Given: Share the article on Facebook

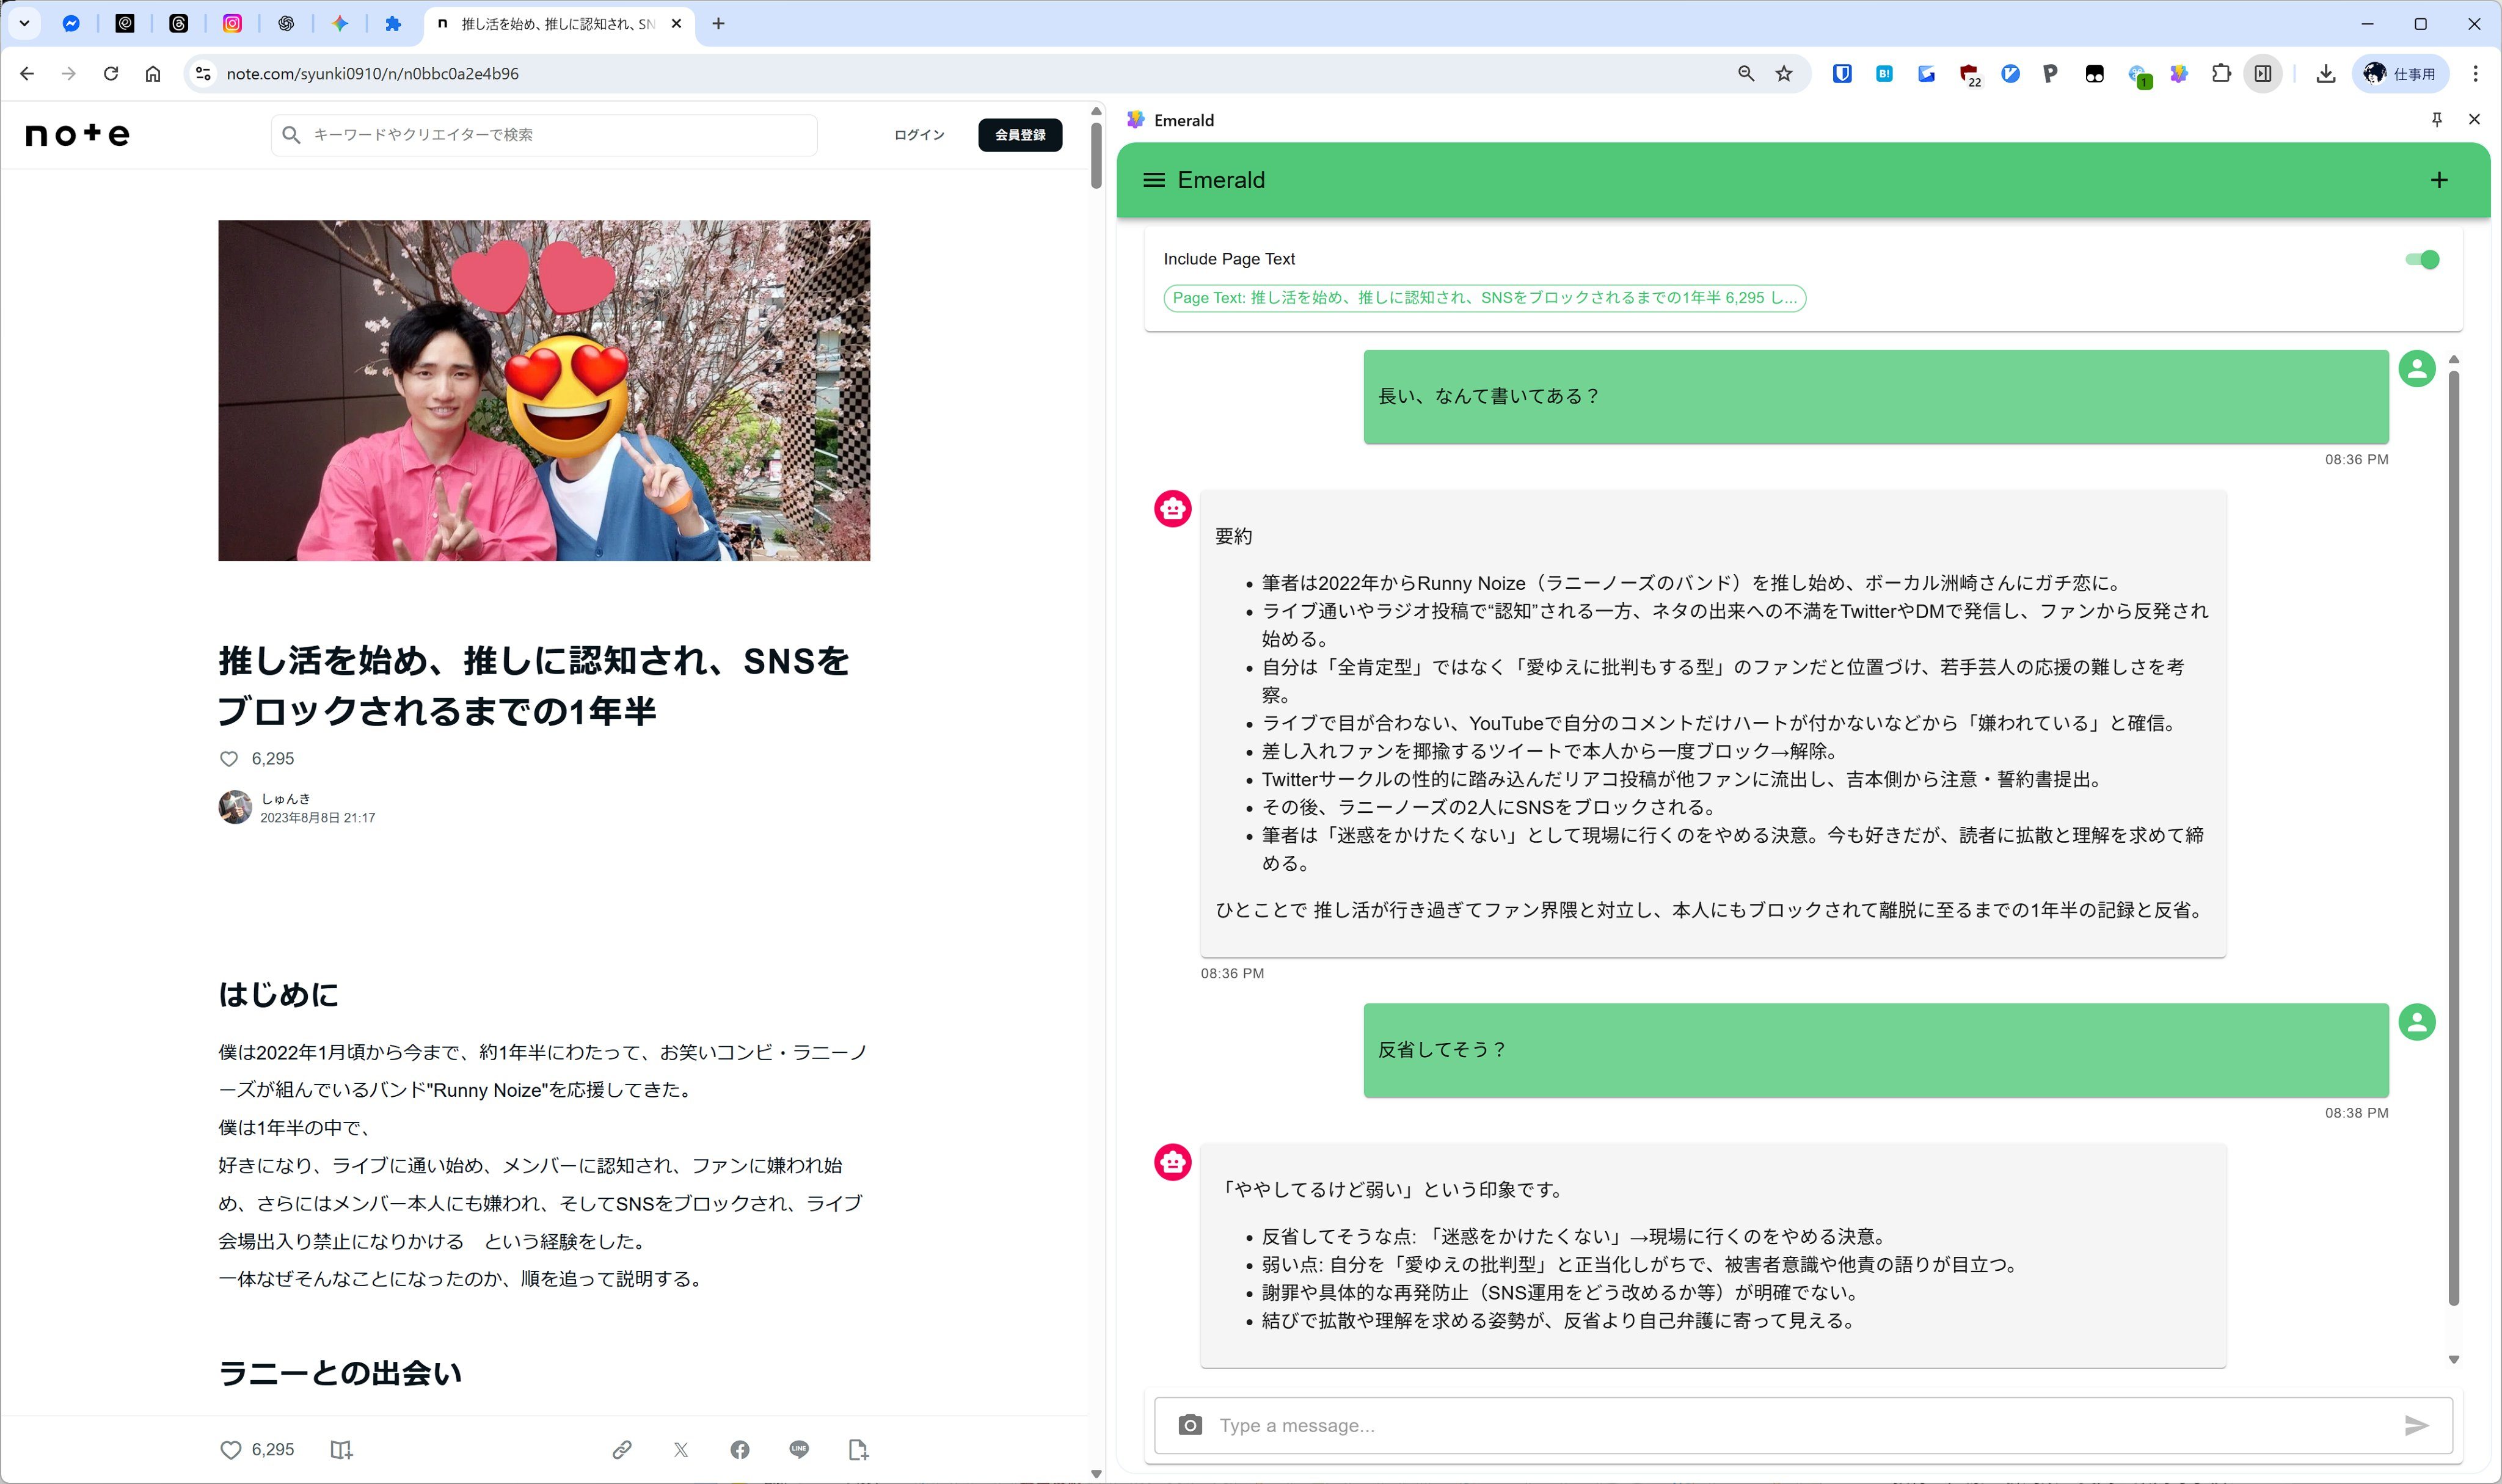Looking at the screenshot, I should [x=740, y=1449].
